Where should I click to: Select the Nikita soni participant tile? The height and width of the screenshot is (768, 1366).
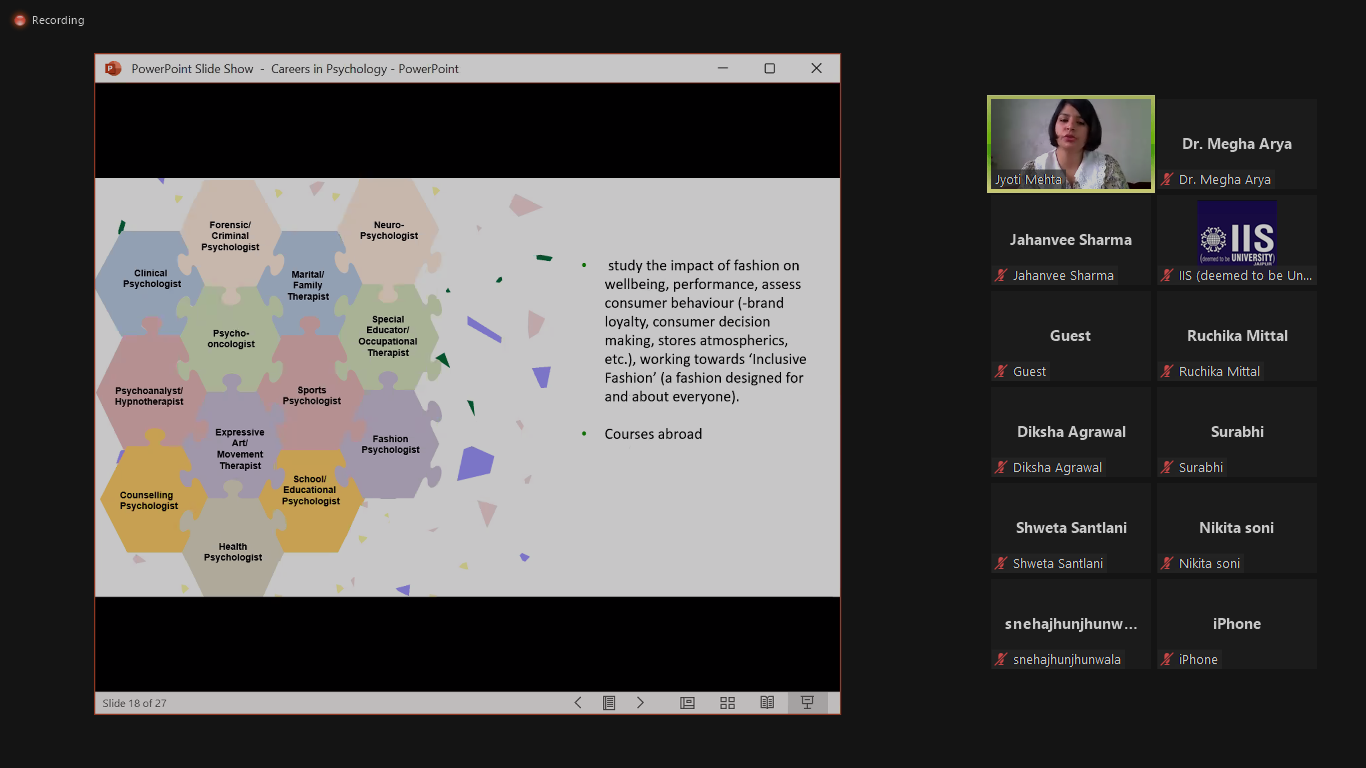pos(1236,527)
